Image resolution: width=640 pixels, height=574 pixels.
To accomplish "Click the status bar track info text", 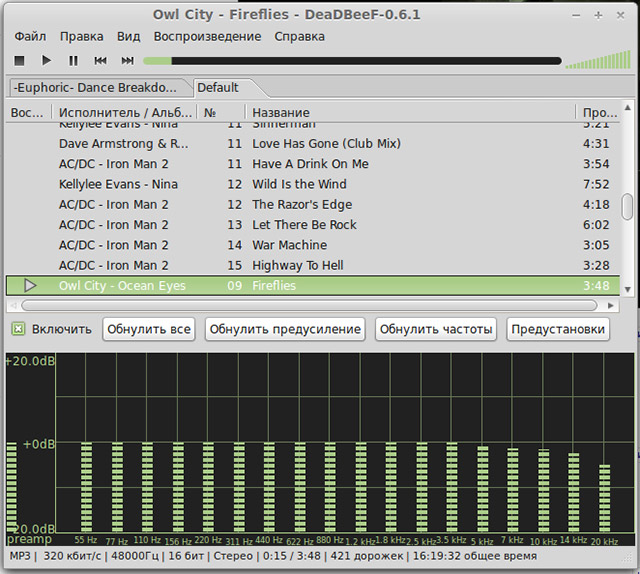I will click(x=273, y=556).
